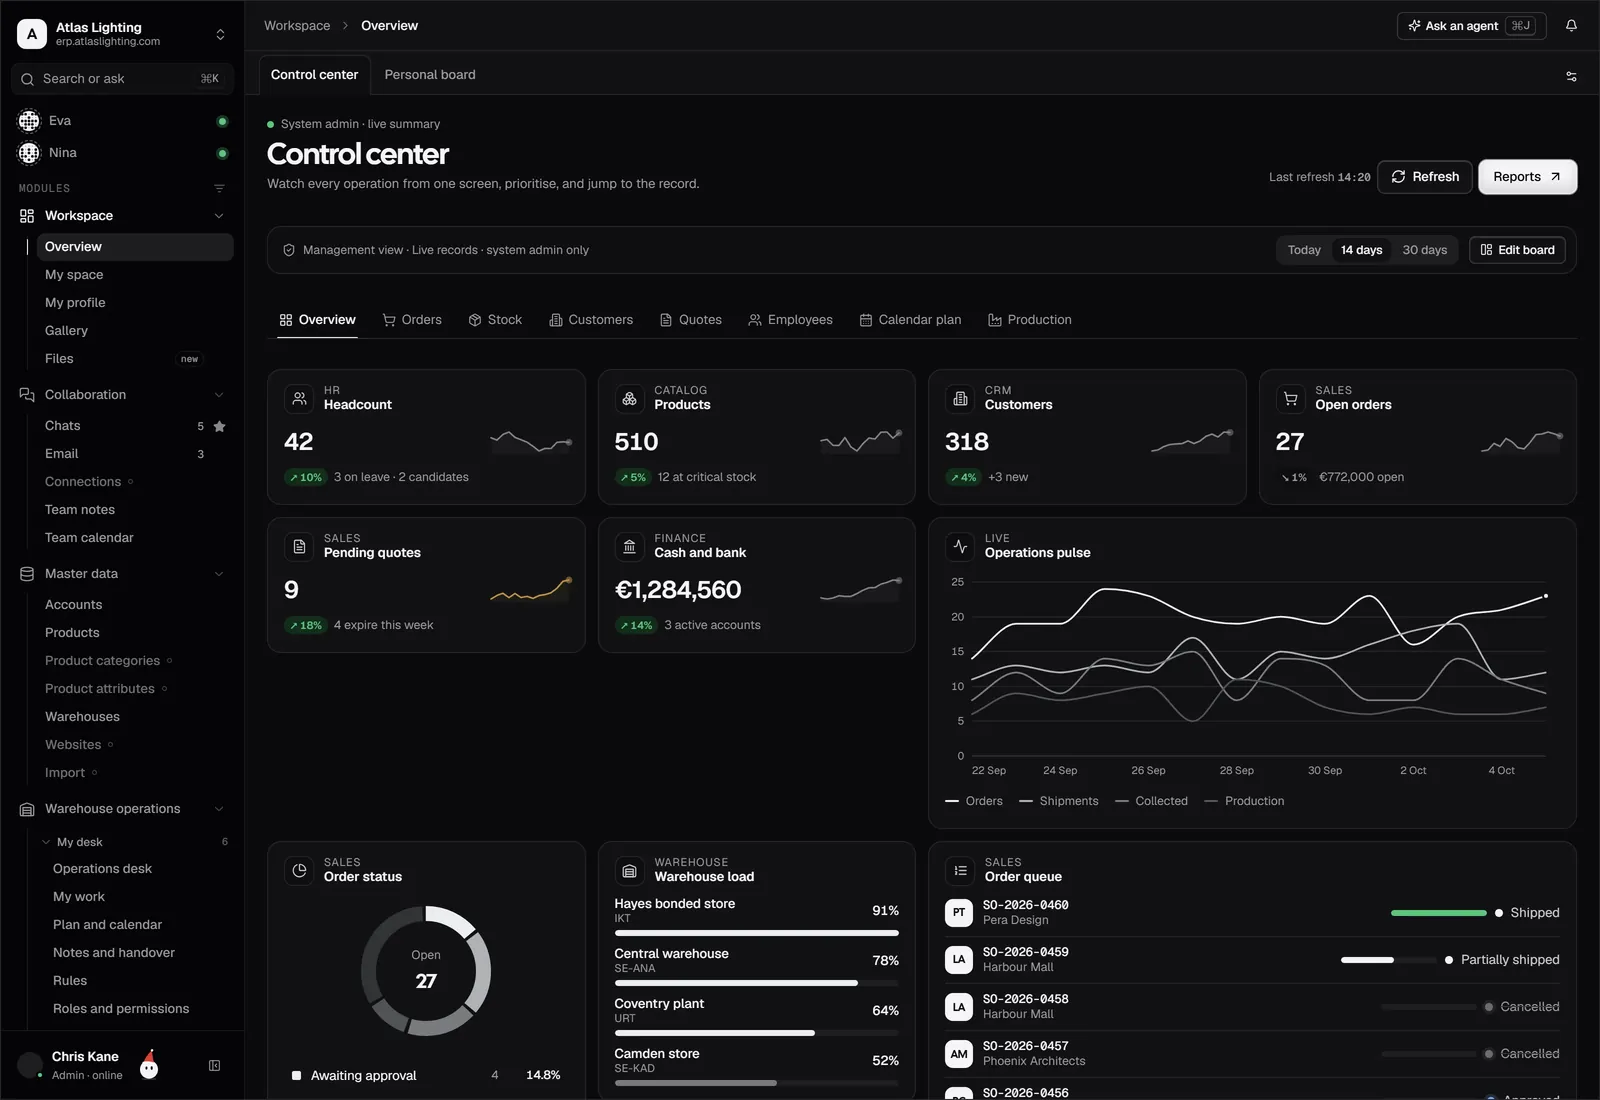Click the starred Chats icon

click(x=220, y=426)
